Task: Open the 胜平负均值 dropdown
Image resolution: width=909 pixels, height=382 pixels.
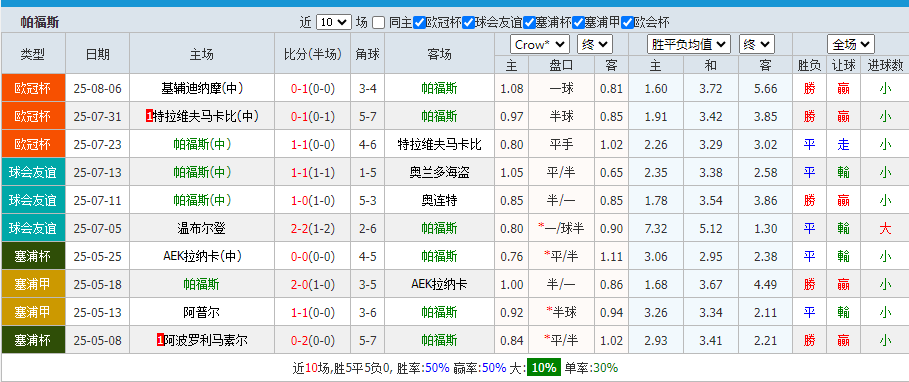Action: (689, 44)
